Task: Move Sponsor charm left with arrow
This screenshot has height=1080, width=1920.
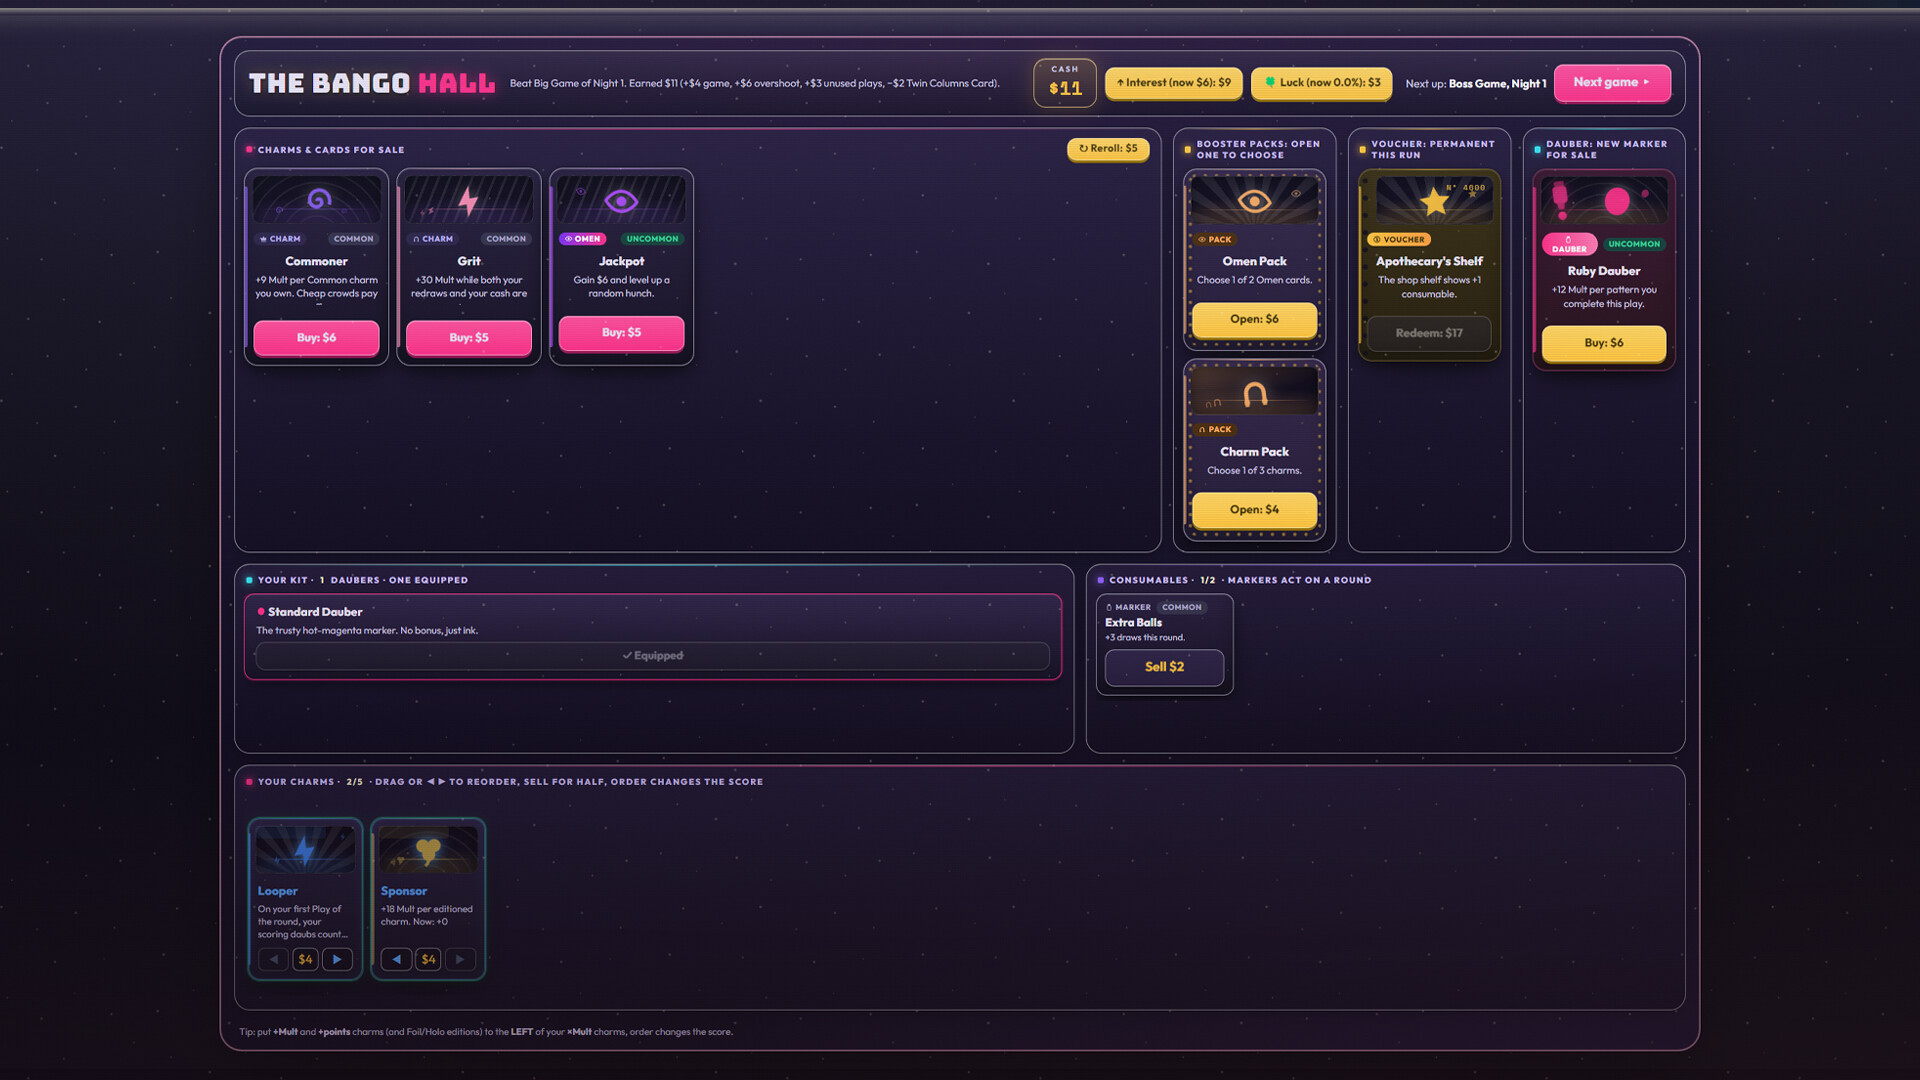Action: click(x=396, y=959)
